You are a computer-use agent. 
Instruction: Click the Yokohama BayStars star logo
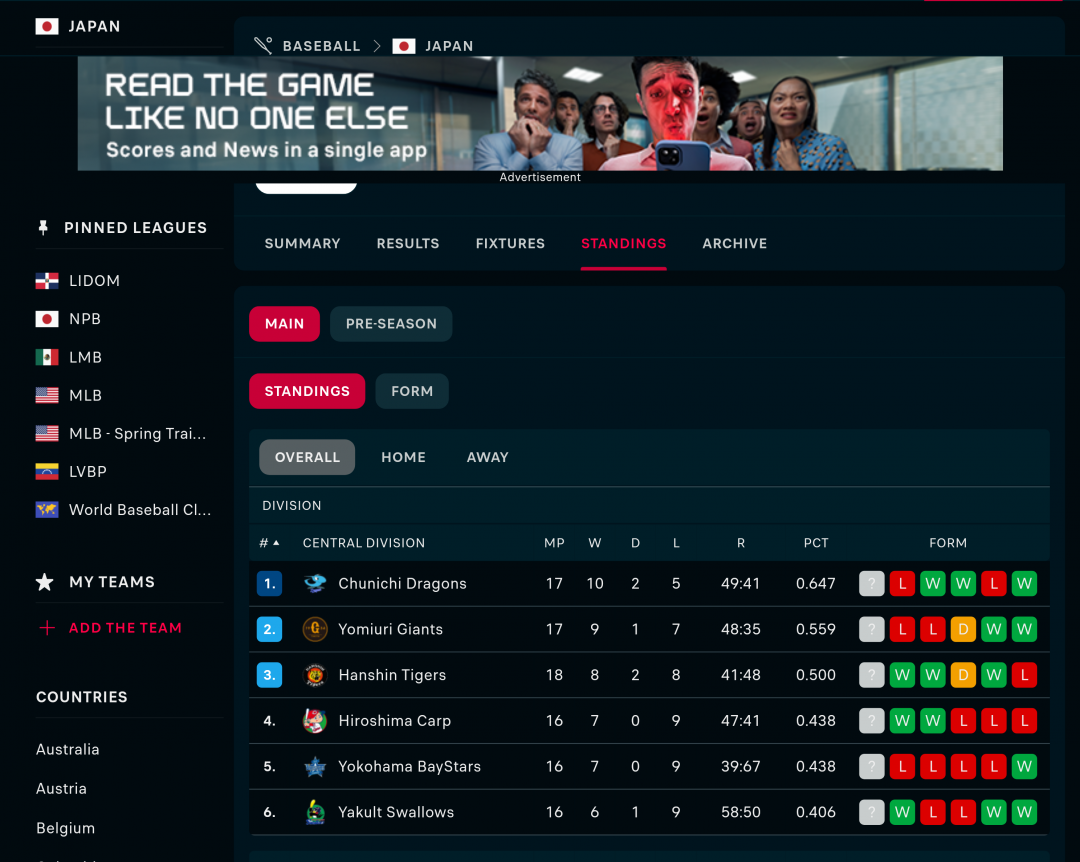click(315, 767)
